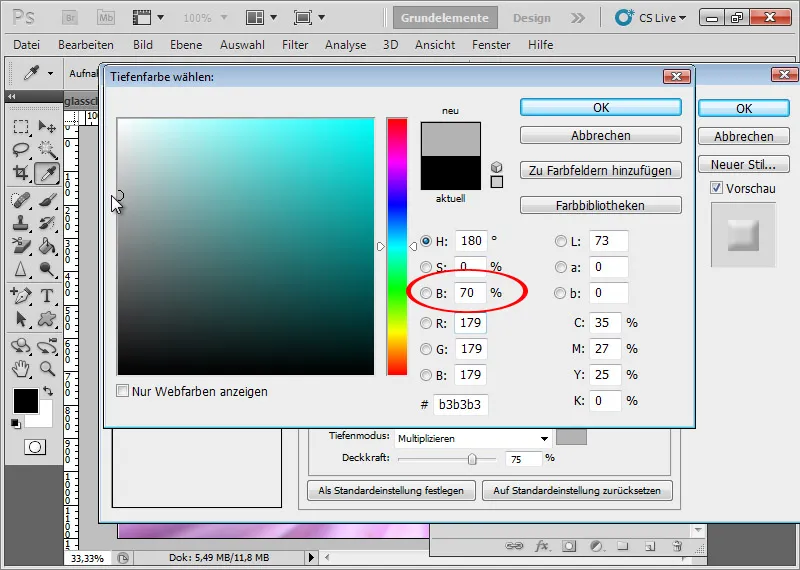Select the Zoom magnifier tool
Image resolution: width=800 pixels, height=570 pixels.
(x=47, y=368)
